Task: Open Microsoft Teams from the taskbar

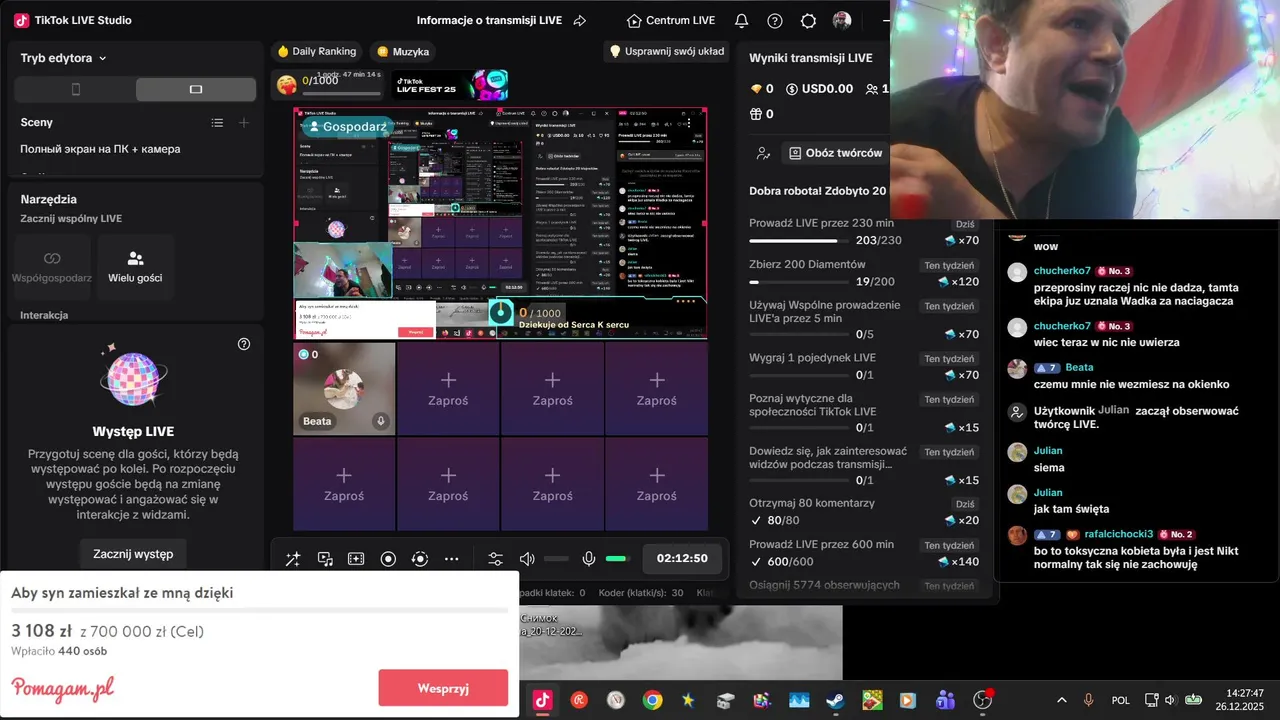Action: tap(945, 700)
